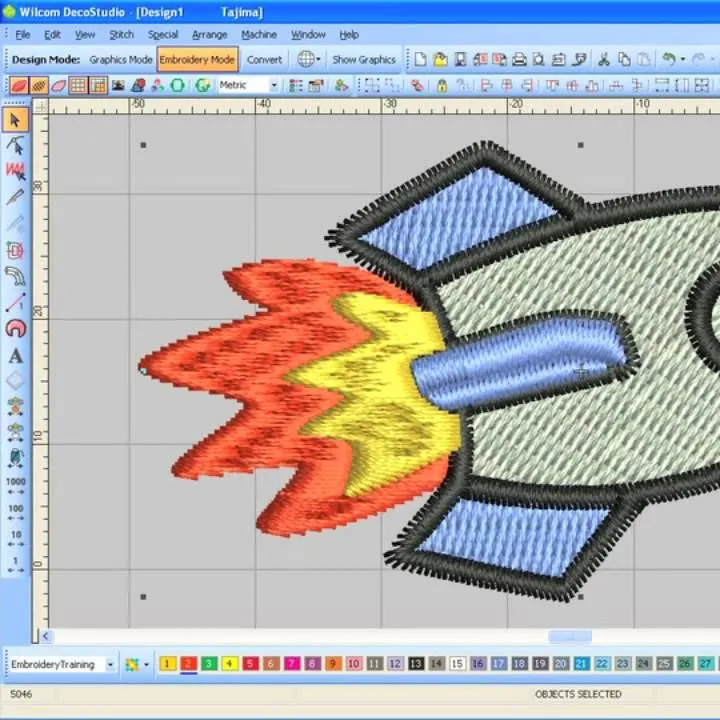Image resolution: width=720 pixels, height=720 pixels.
Task: Open the File menu
Action: pos(22,34)
